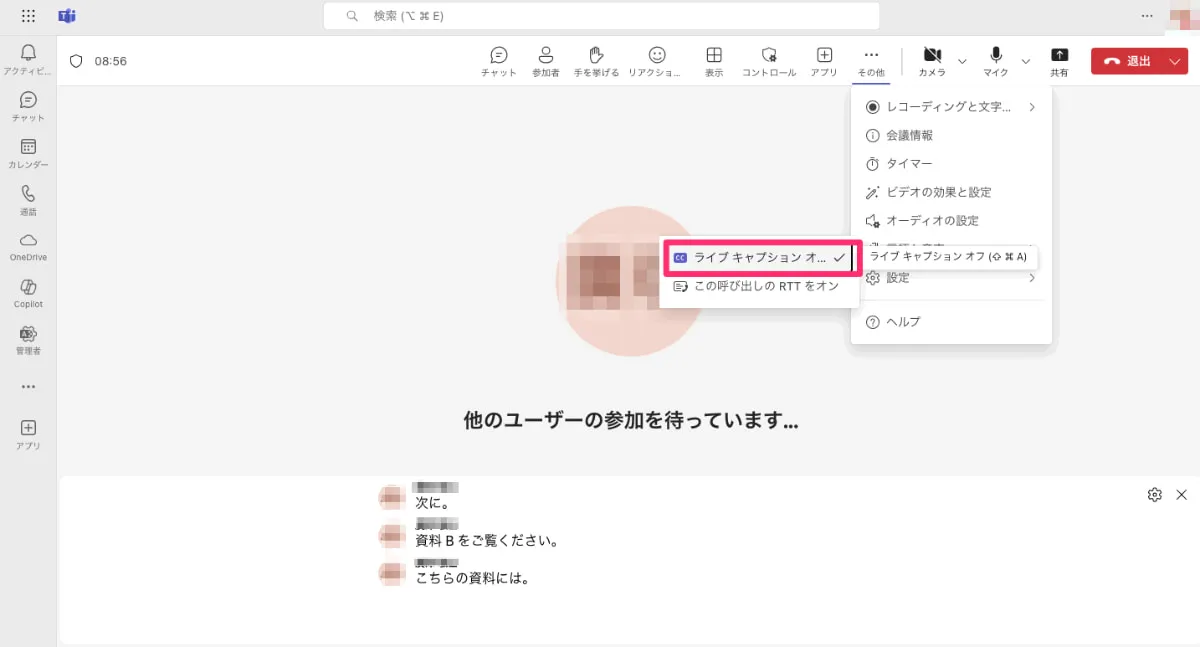Image resolution: width=1200 pixels, height=647 pixels.
Task: Click inside the 検索 search field
Action: point(600,16)
